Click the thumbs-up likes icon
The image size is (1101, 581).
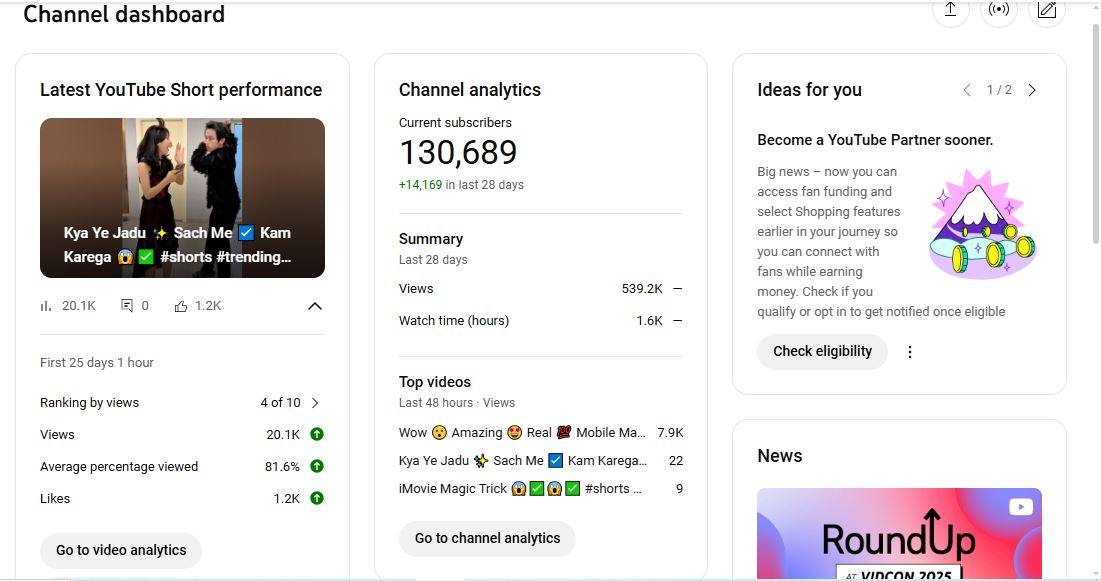pos(181,306)
